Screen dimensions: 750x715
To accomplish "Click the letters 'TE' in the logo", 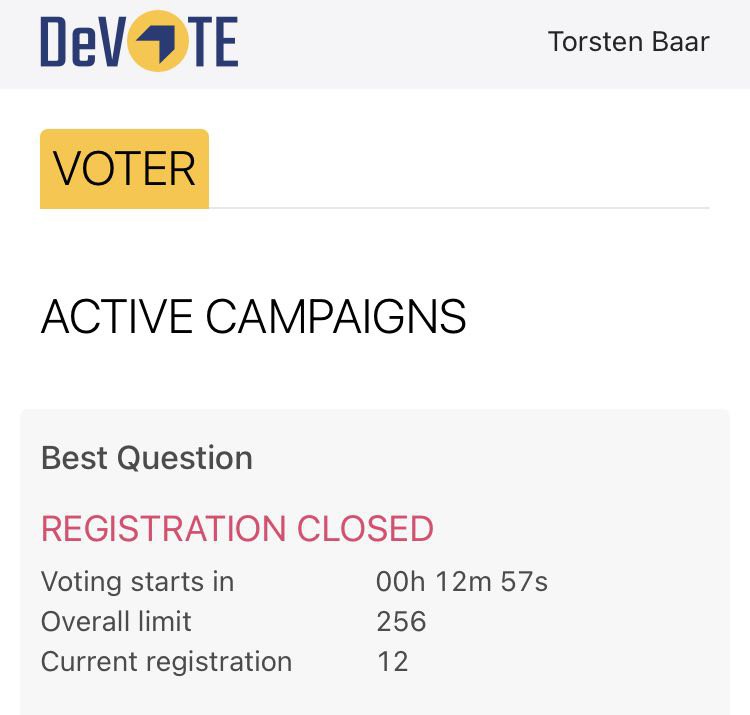I will pyautogui.click(x=213, y=42).
